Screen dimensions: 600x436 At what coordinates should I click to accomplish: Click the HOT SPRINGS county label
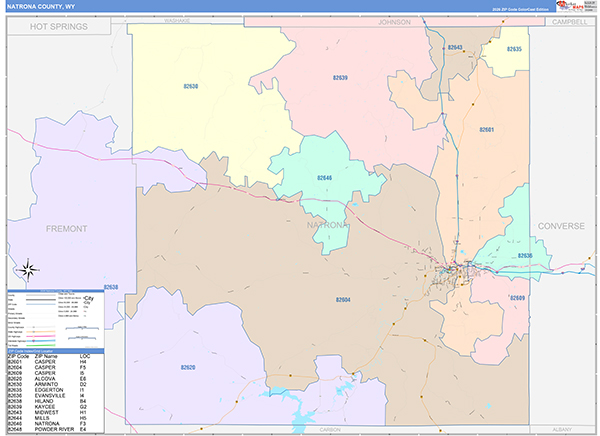[x=59, y=26]
